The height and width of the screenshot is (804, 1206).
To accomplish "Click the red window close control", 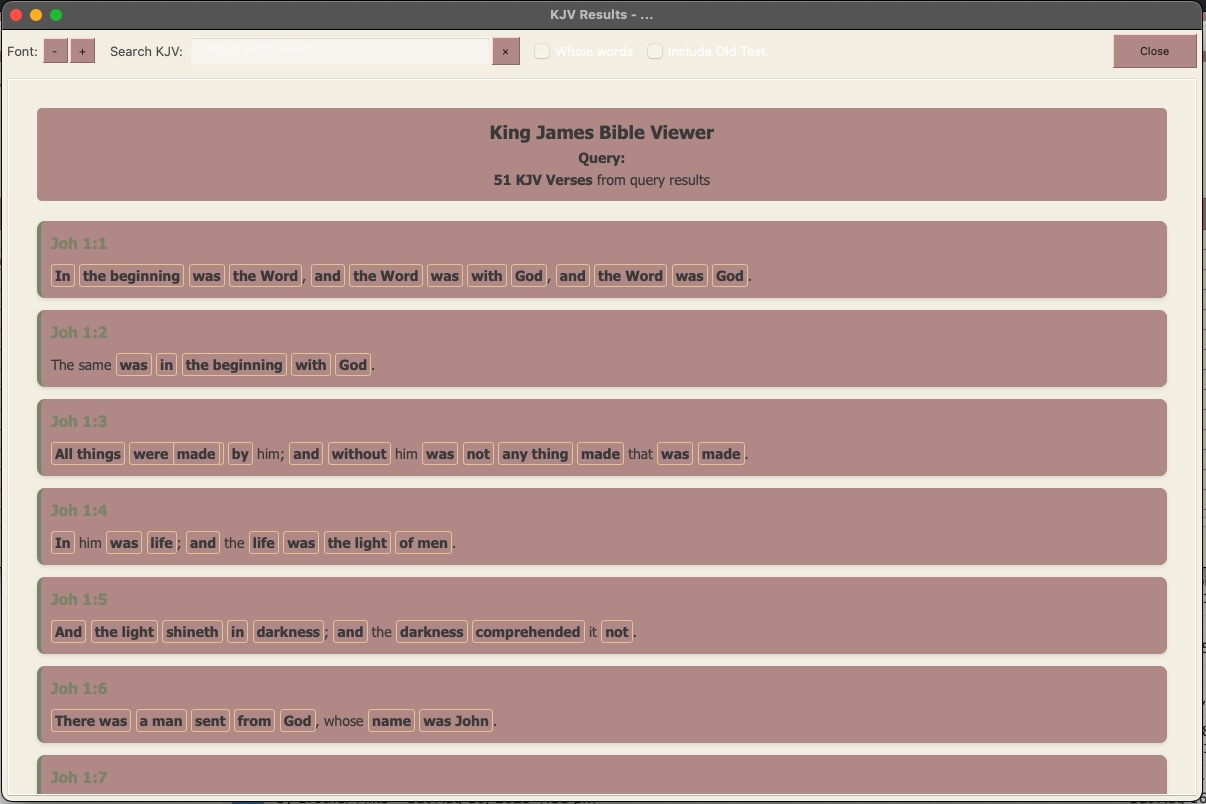I will coord(16,15).
